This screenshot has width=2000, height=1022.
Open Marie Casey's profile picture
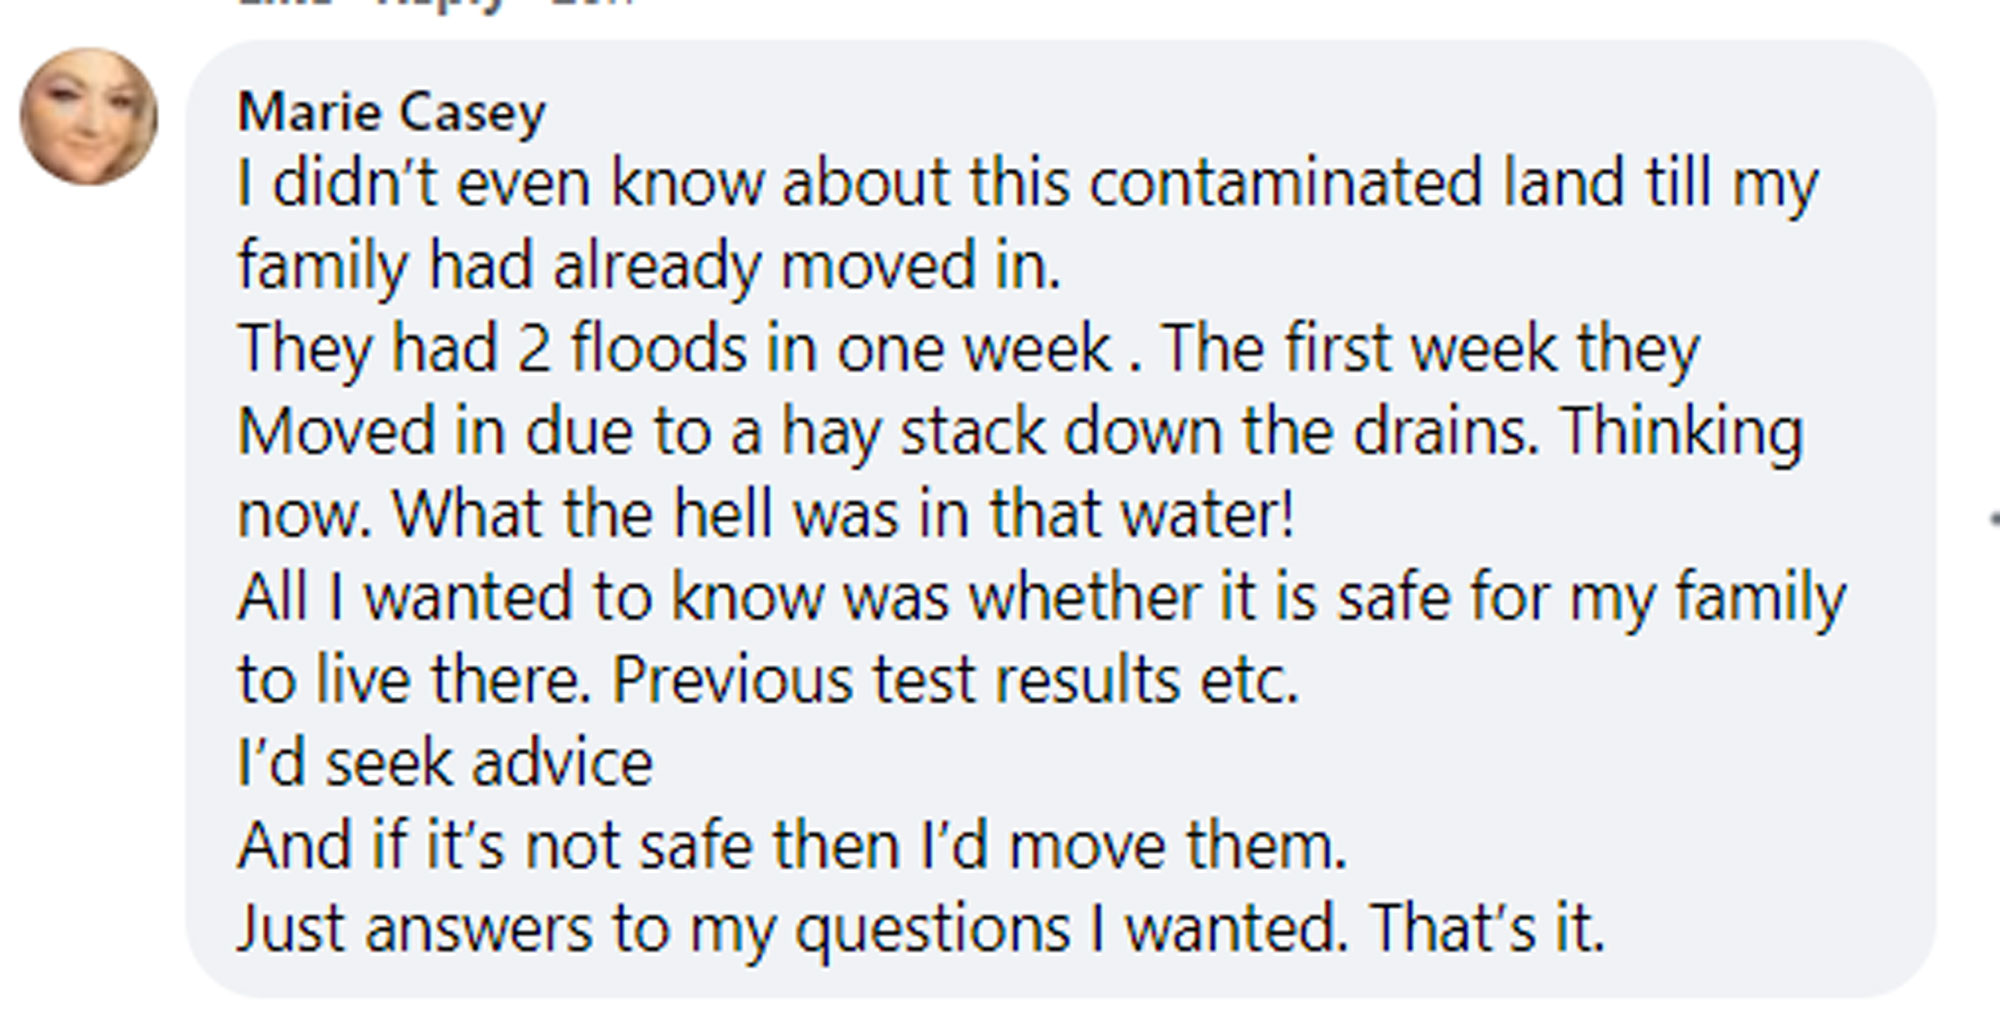click(x=89, y=116)
